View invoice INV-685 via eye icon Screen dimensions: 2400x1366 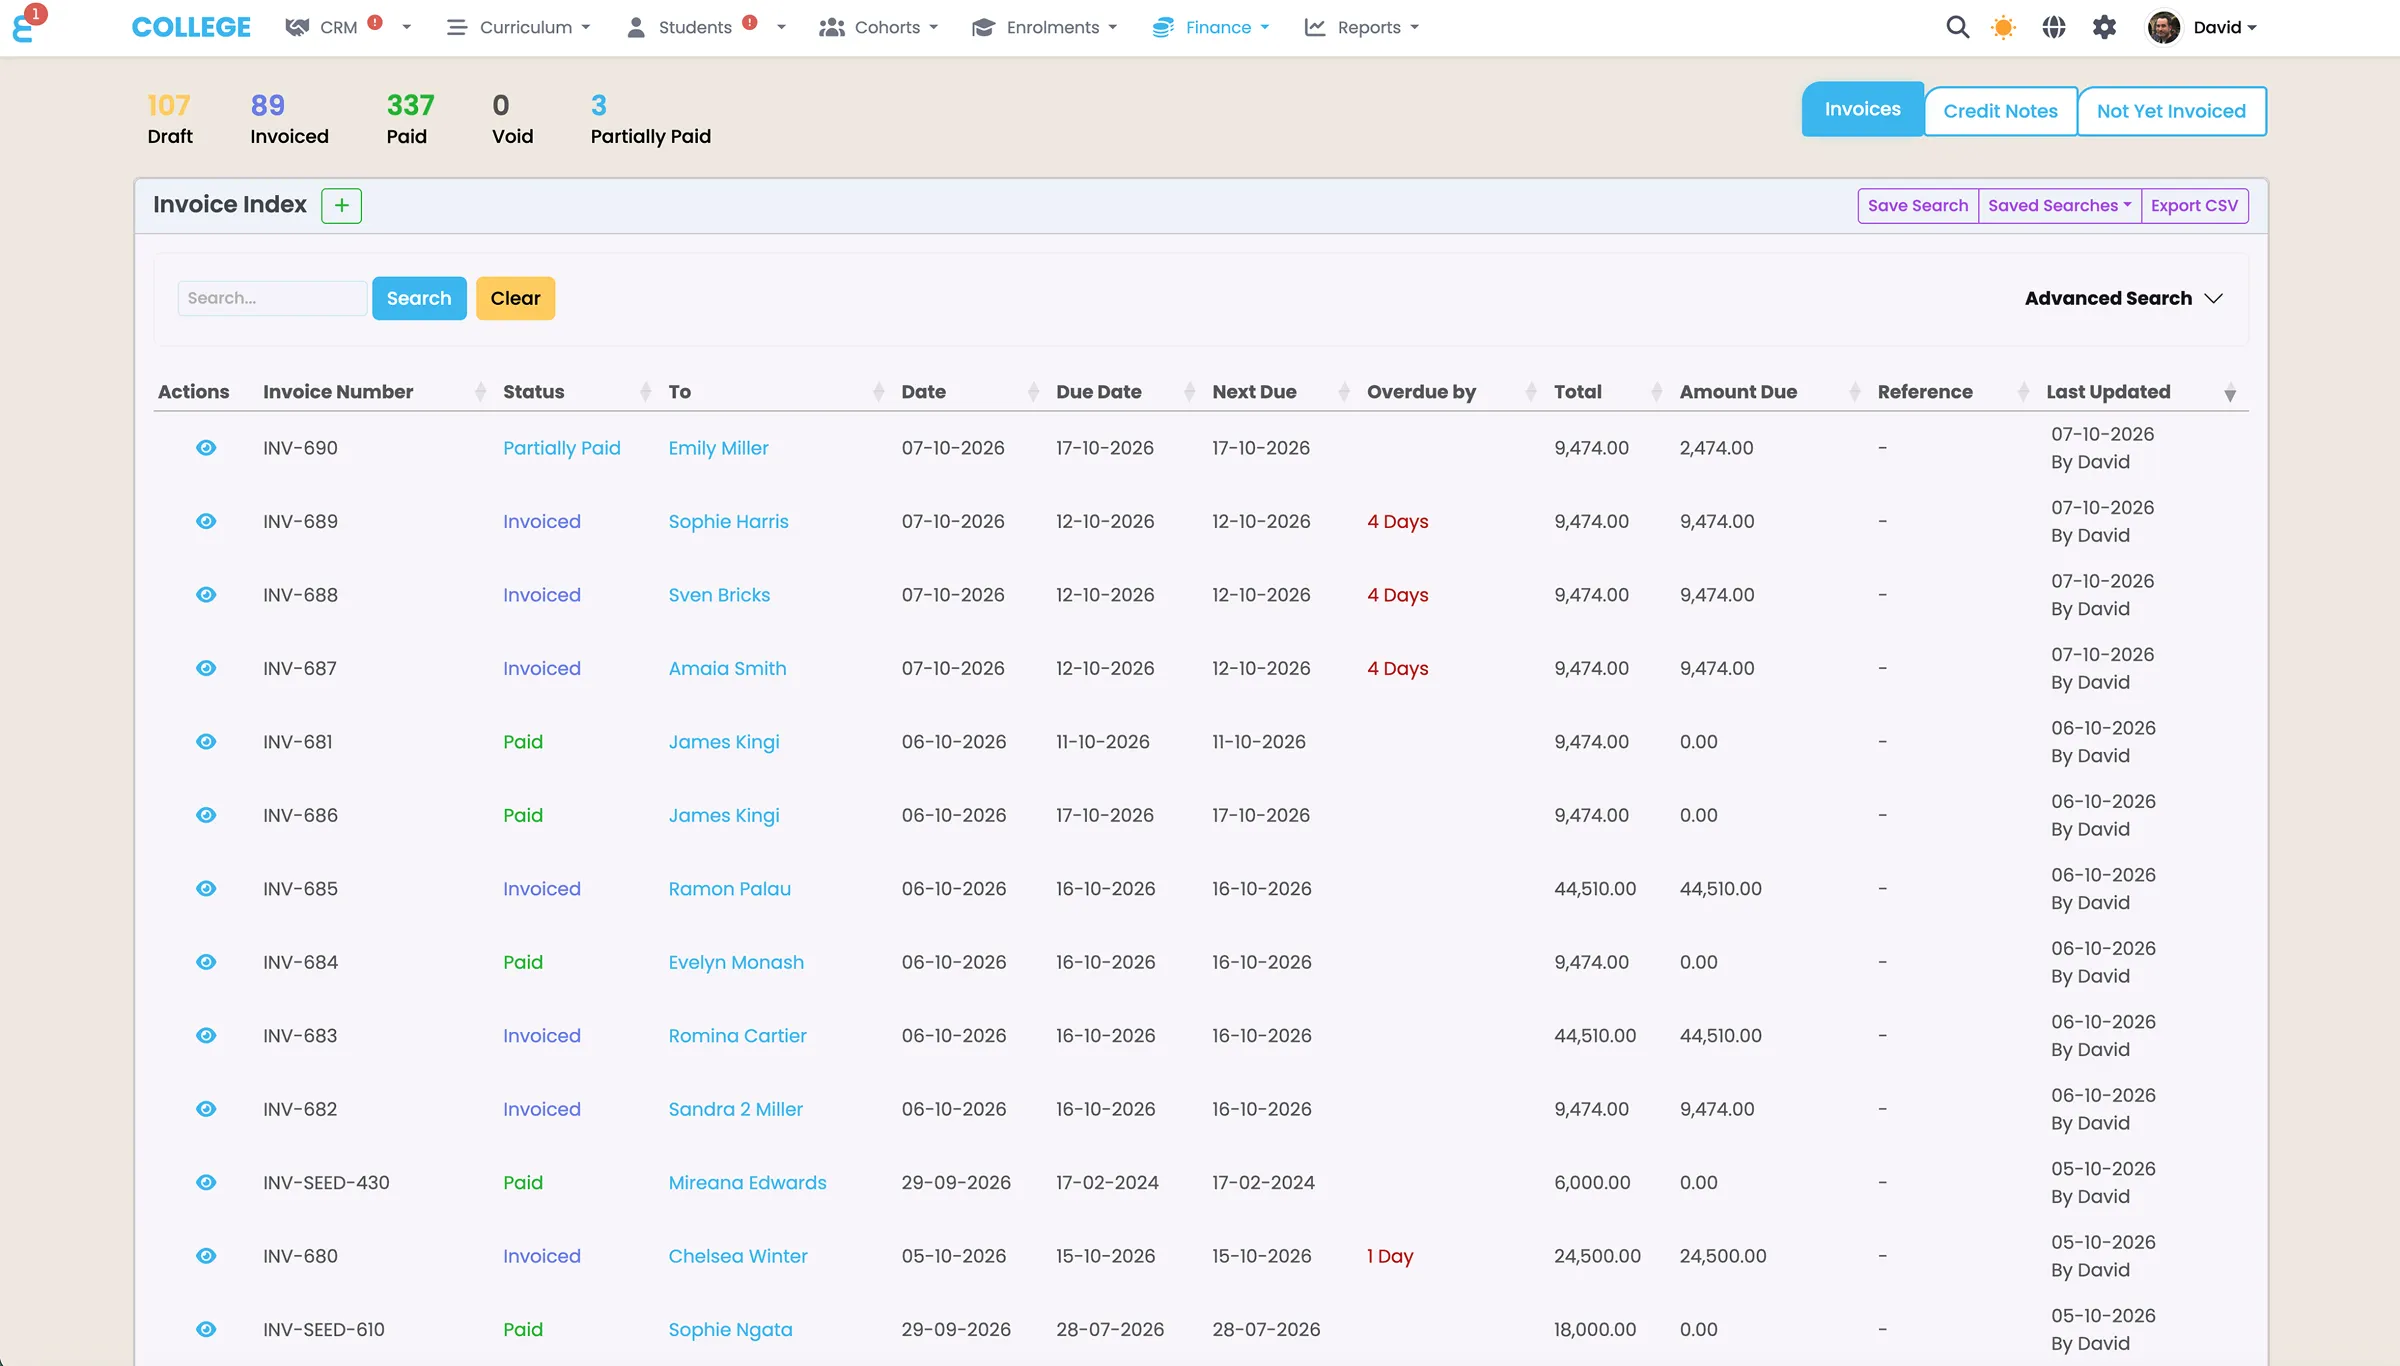pyautogui.click(x=206, y=889)
